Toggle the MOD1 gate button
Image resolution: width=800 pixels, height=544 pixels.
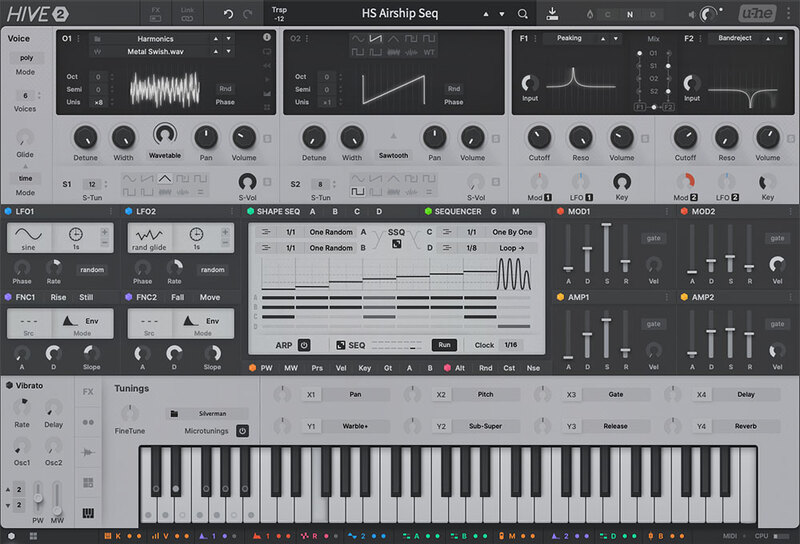[x=654, y=238]
